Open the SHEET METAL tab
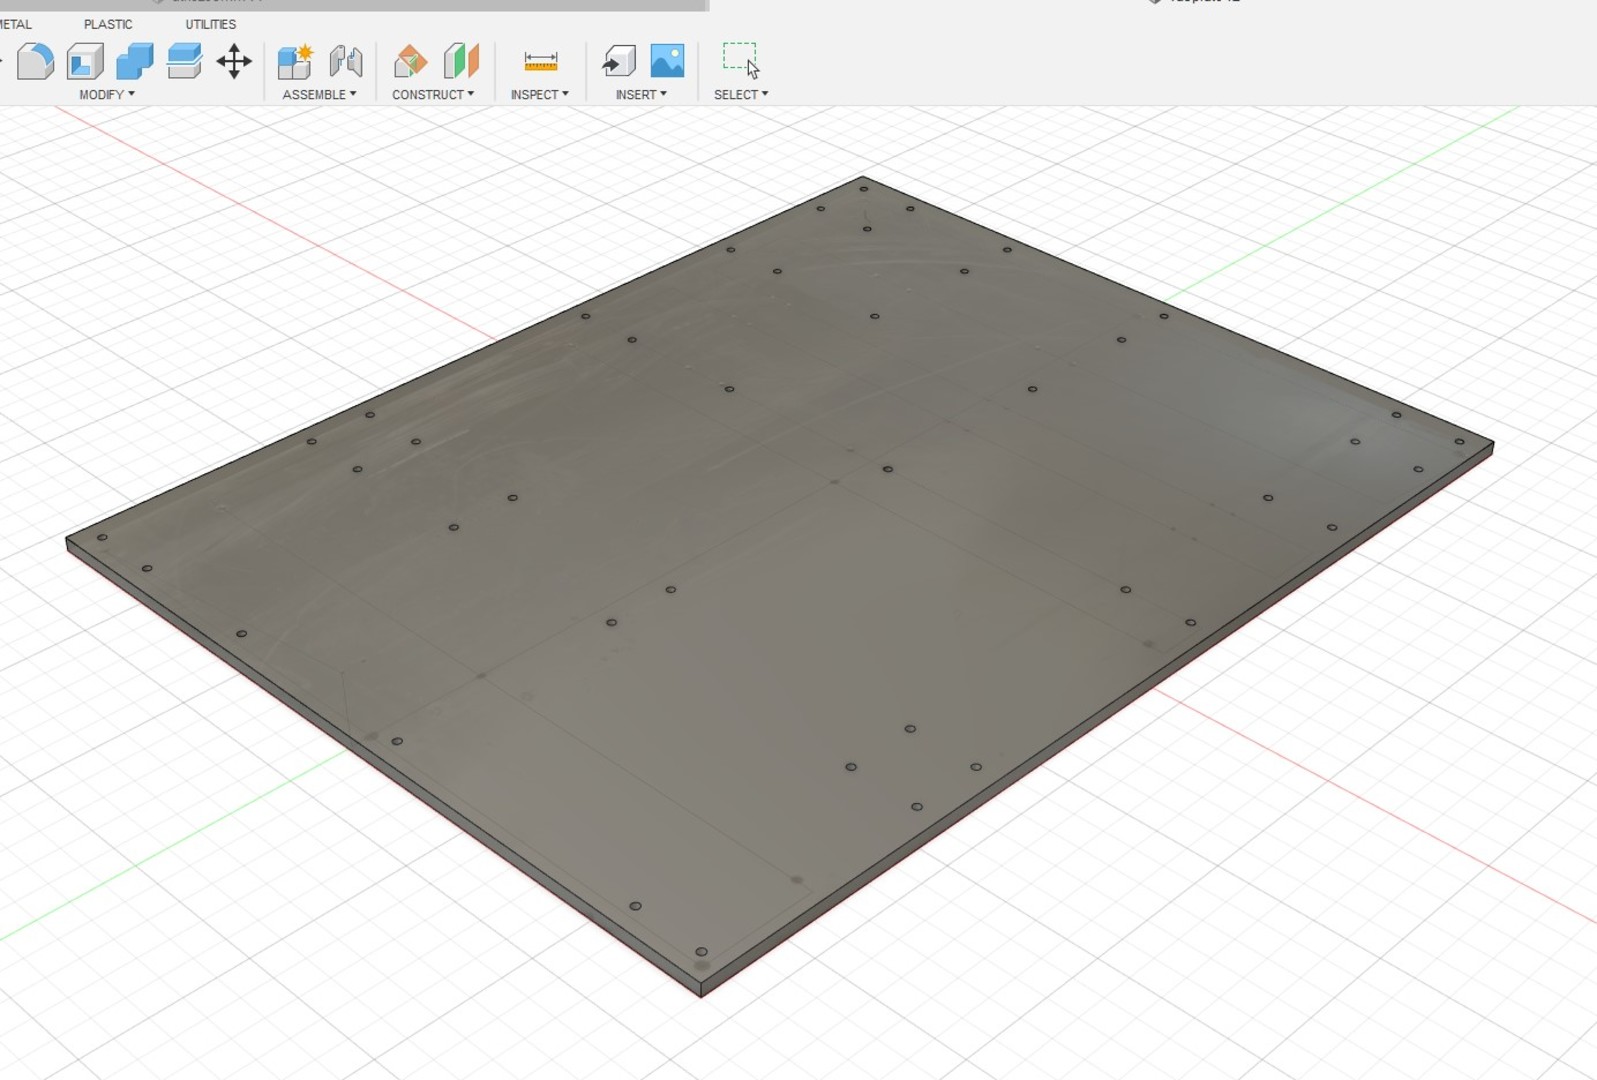1597x1080 pixels. click(15, 24)
